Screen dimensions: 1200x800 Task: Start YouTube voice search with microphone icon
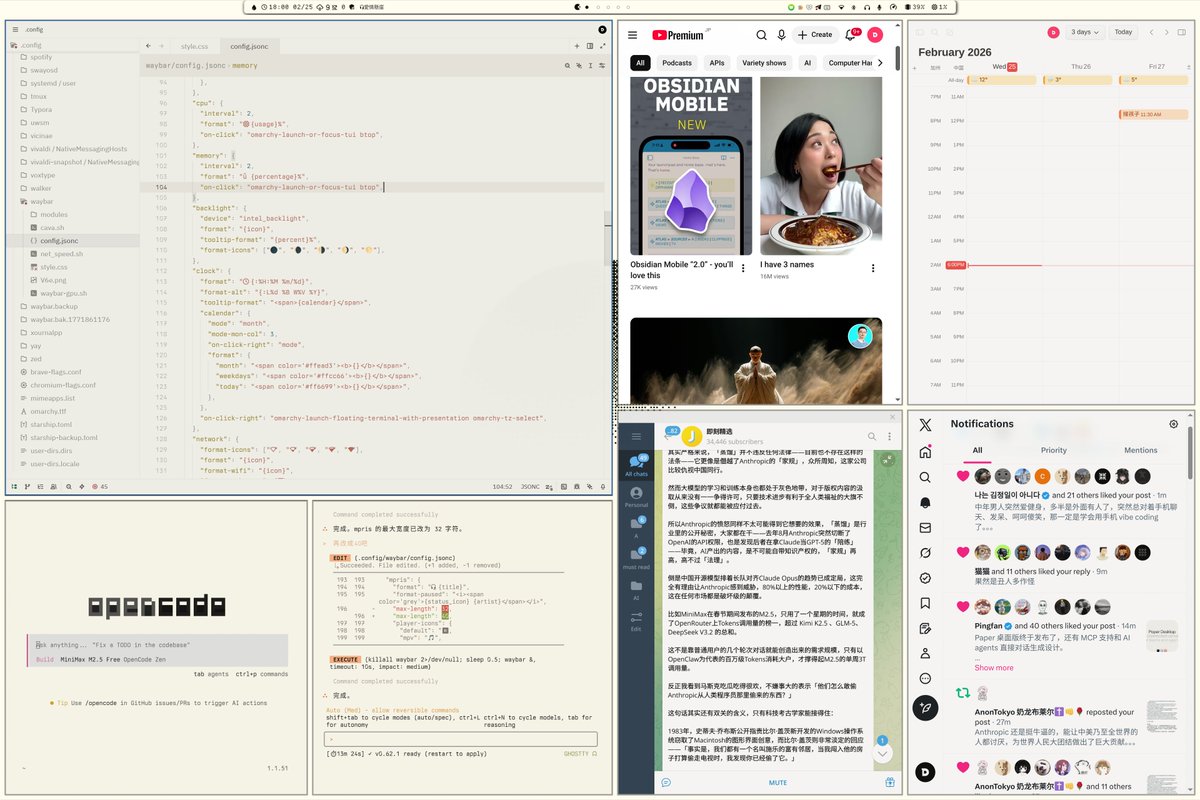(782, 35)
